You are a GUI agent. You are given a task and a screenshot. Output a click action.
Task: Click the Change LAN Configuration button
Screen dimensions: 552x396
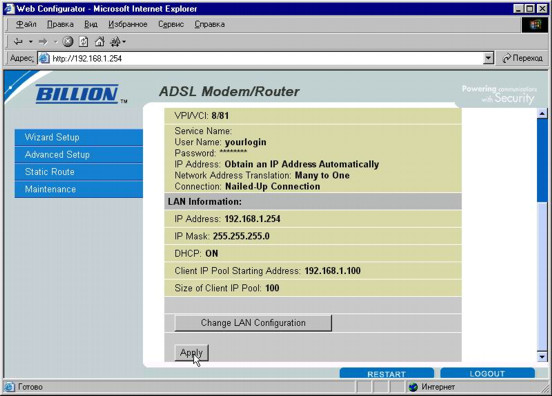(x=253, y=323)
